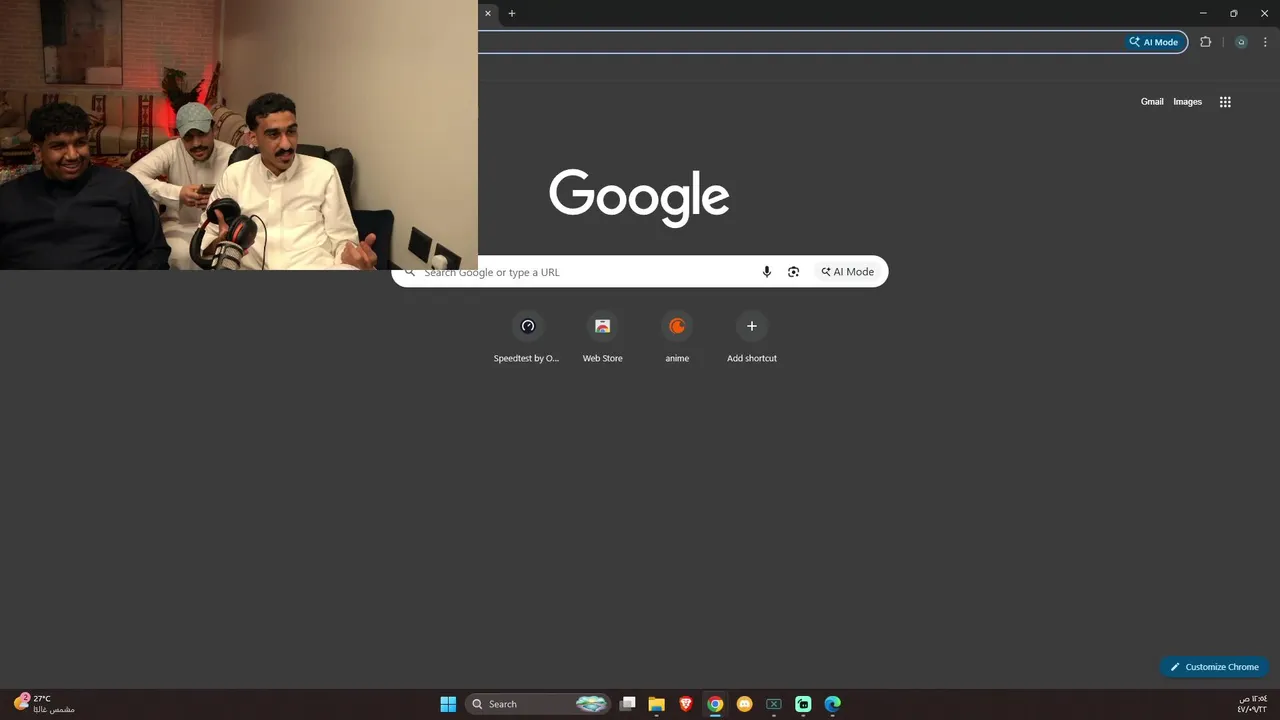Click the taskbar Search box
Viewport: 1280px width, 720px height.
[x=538, y=704]
